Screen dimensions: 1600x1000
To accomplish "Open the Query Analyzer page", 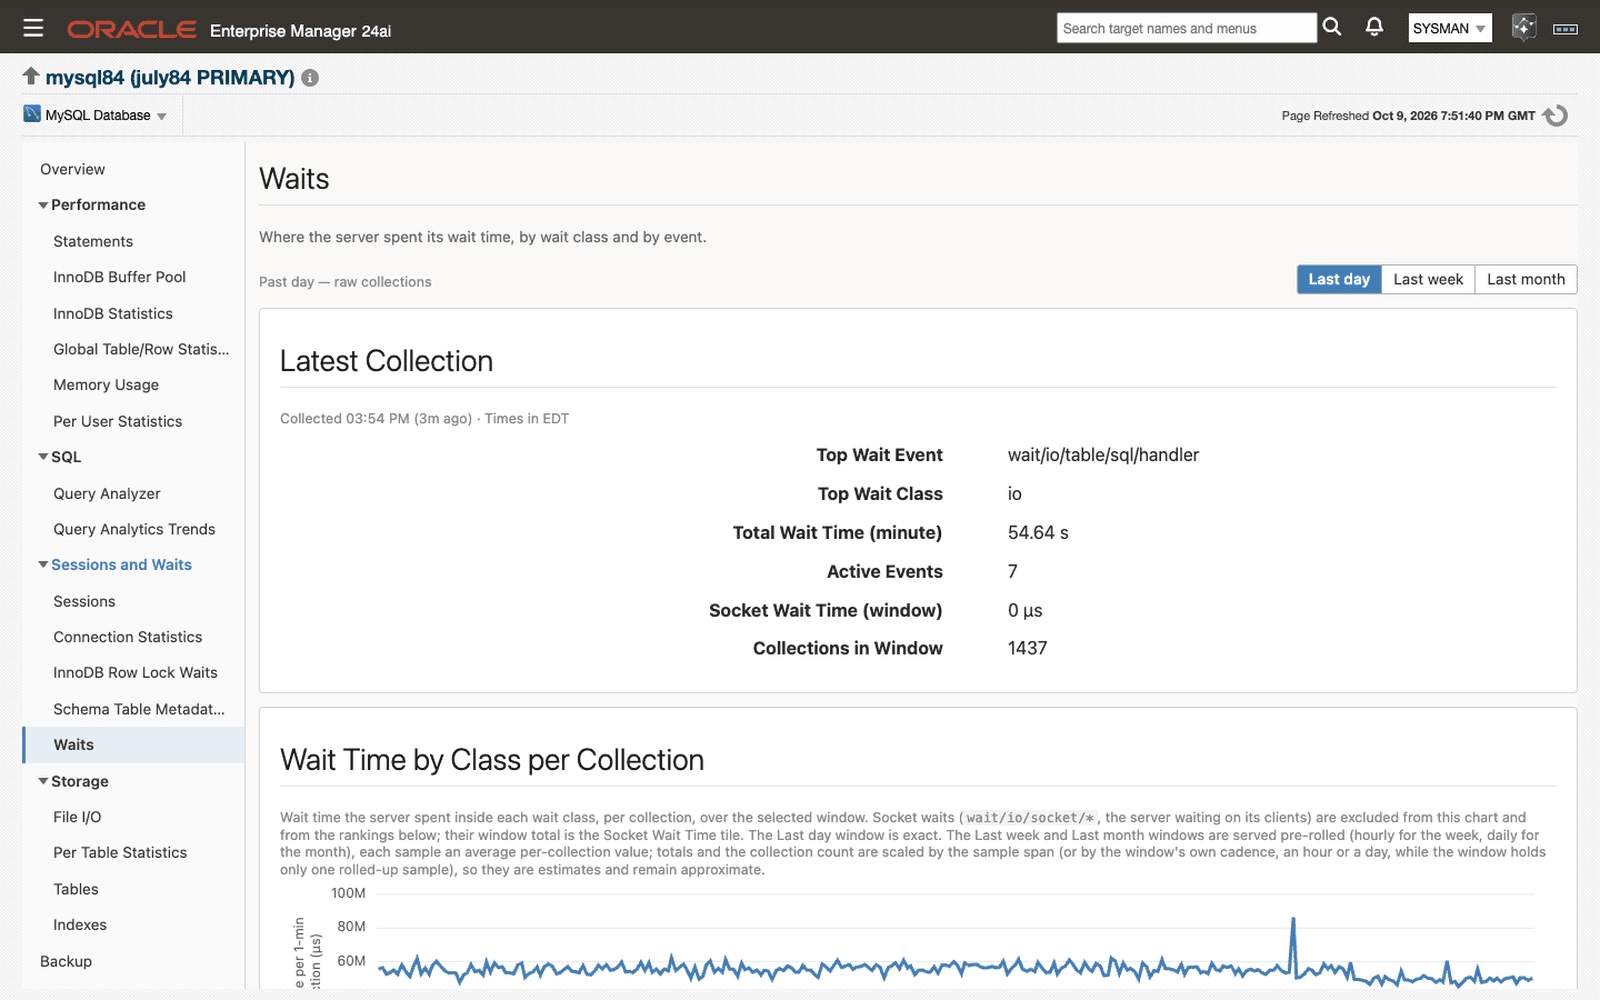I will tap(107, 493).
